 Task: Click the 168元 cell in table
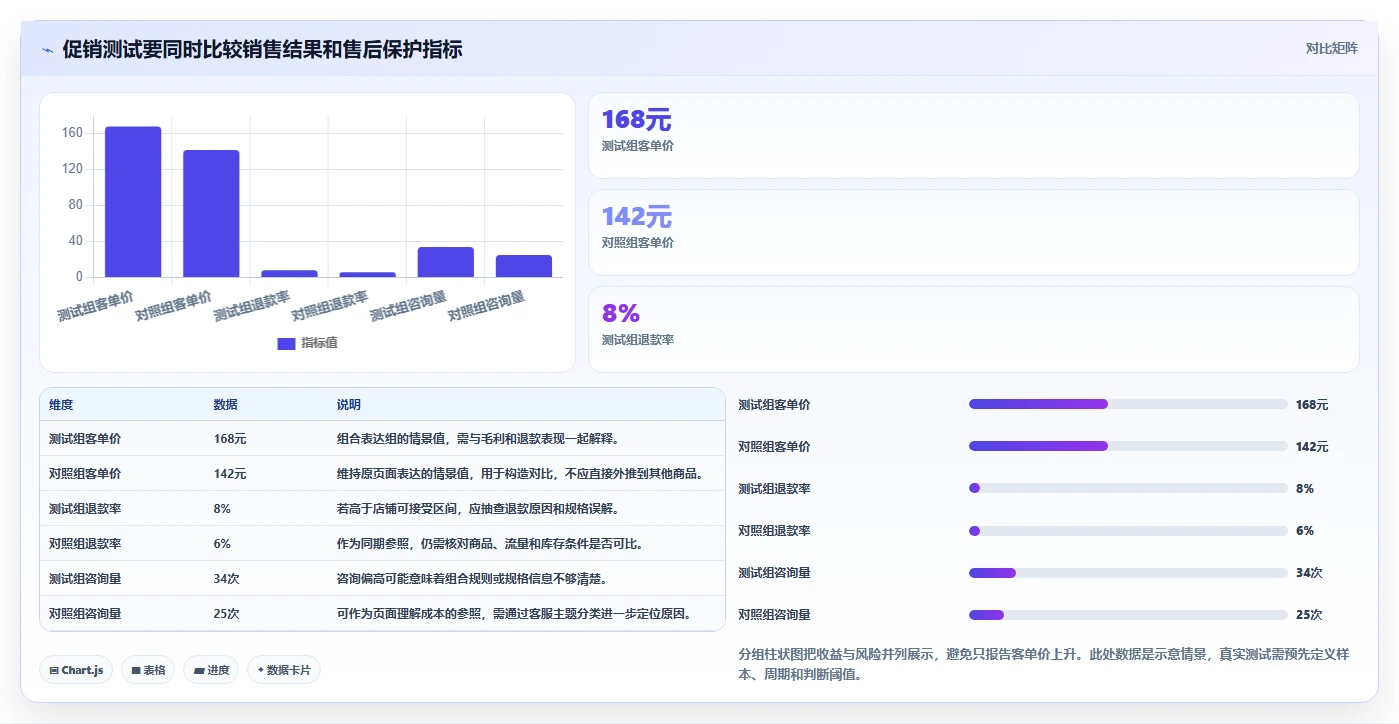pyautogui.click(x=230, y=439)
